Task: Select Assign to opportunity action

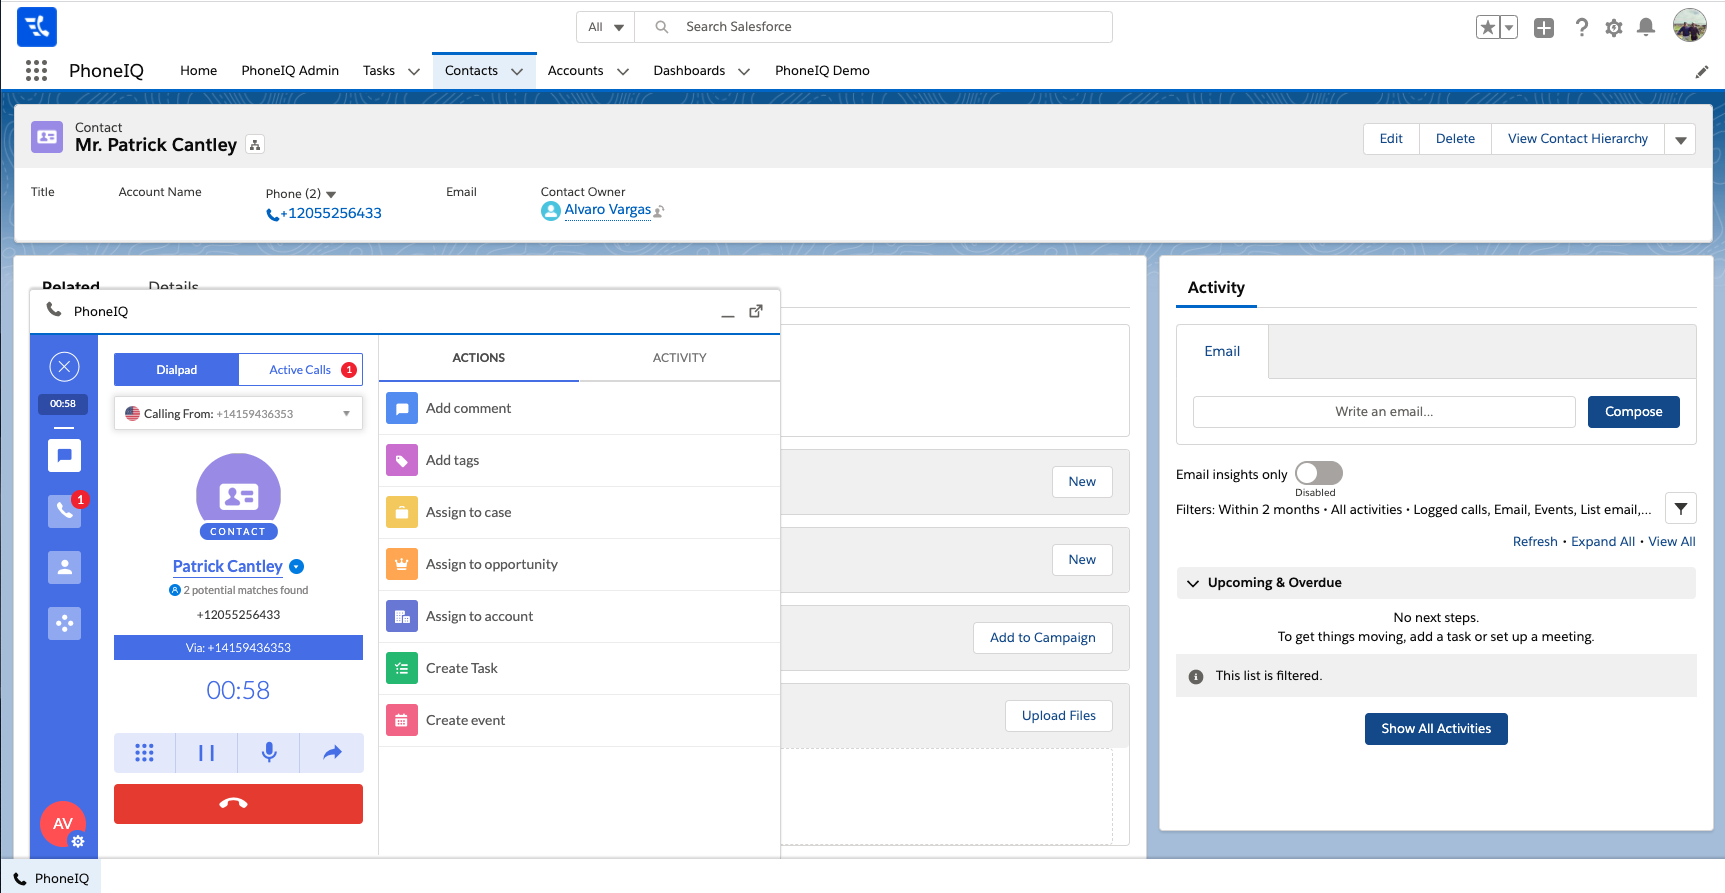Action: point(491,564)
